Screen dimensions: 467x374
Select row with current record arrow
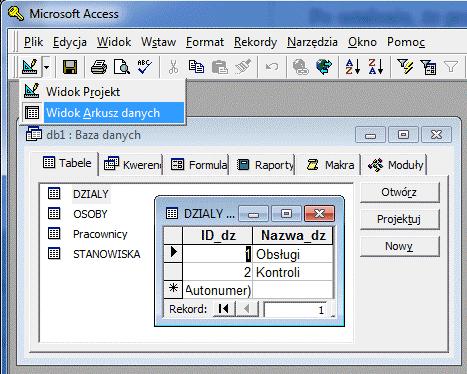(x=173, y=254)
